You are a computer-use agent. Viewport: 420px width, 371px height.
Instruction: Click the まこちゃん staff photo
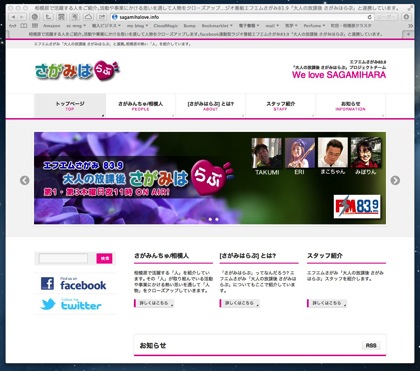click(333, 153)
